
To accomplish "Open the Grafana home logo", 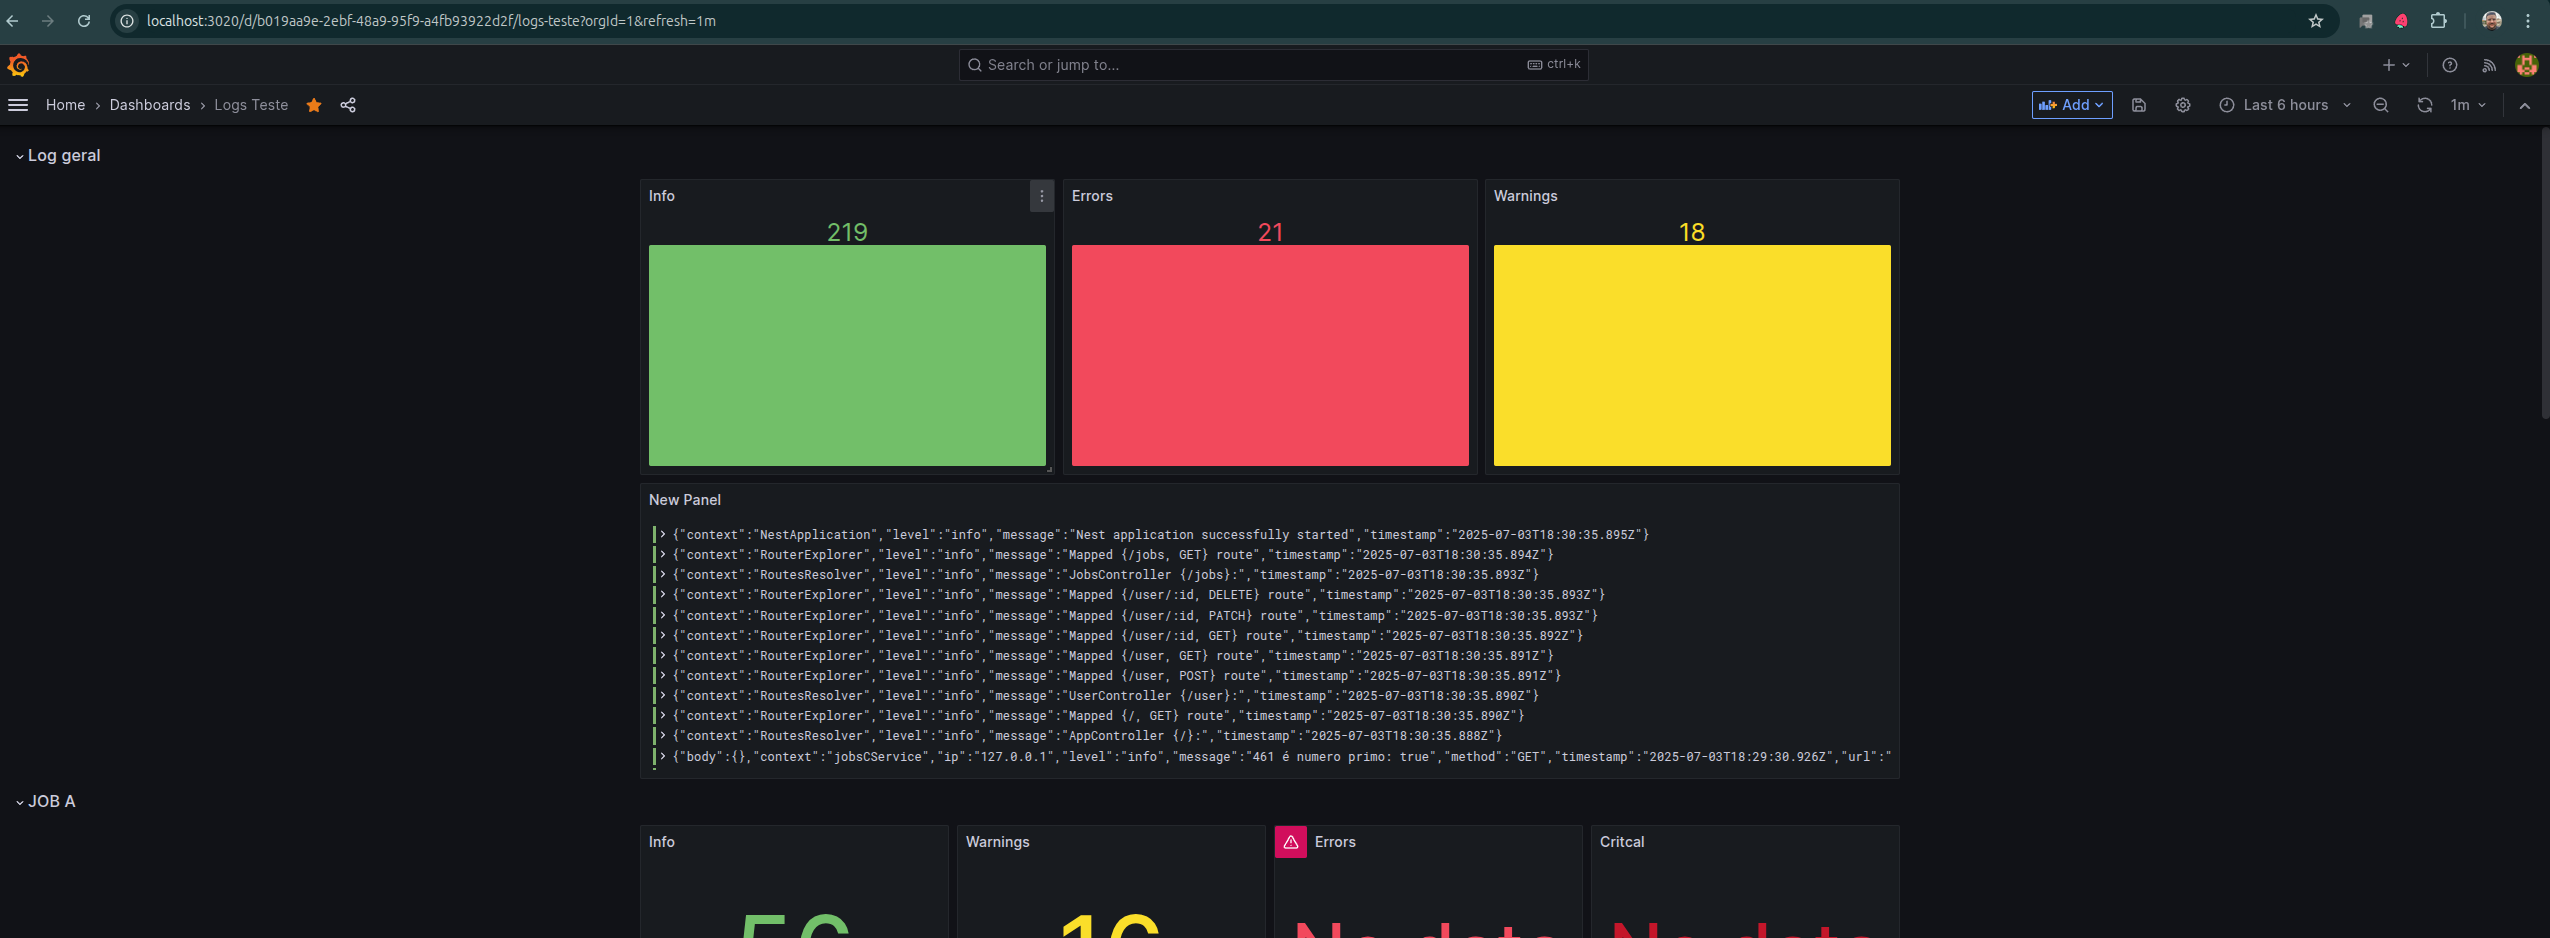I will point(18,65).
